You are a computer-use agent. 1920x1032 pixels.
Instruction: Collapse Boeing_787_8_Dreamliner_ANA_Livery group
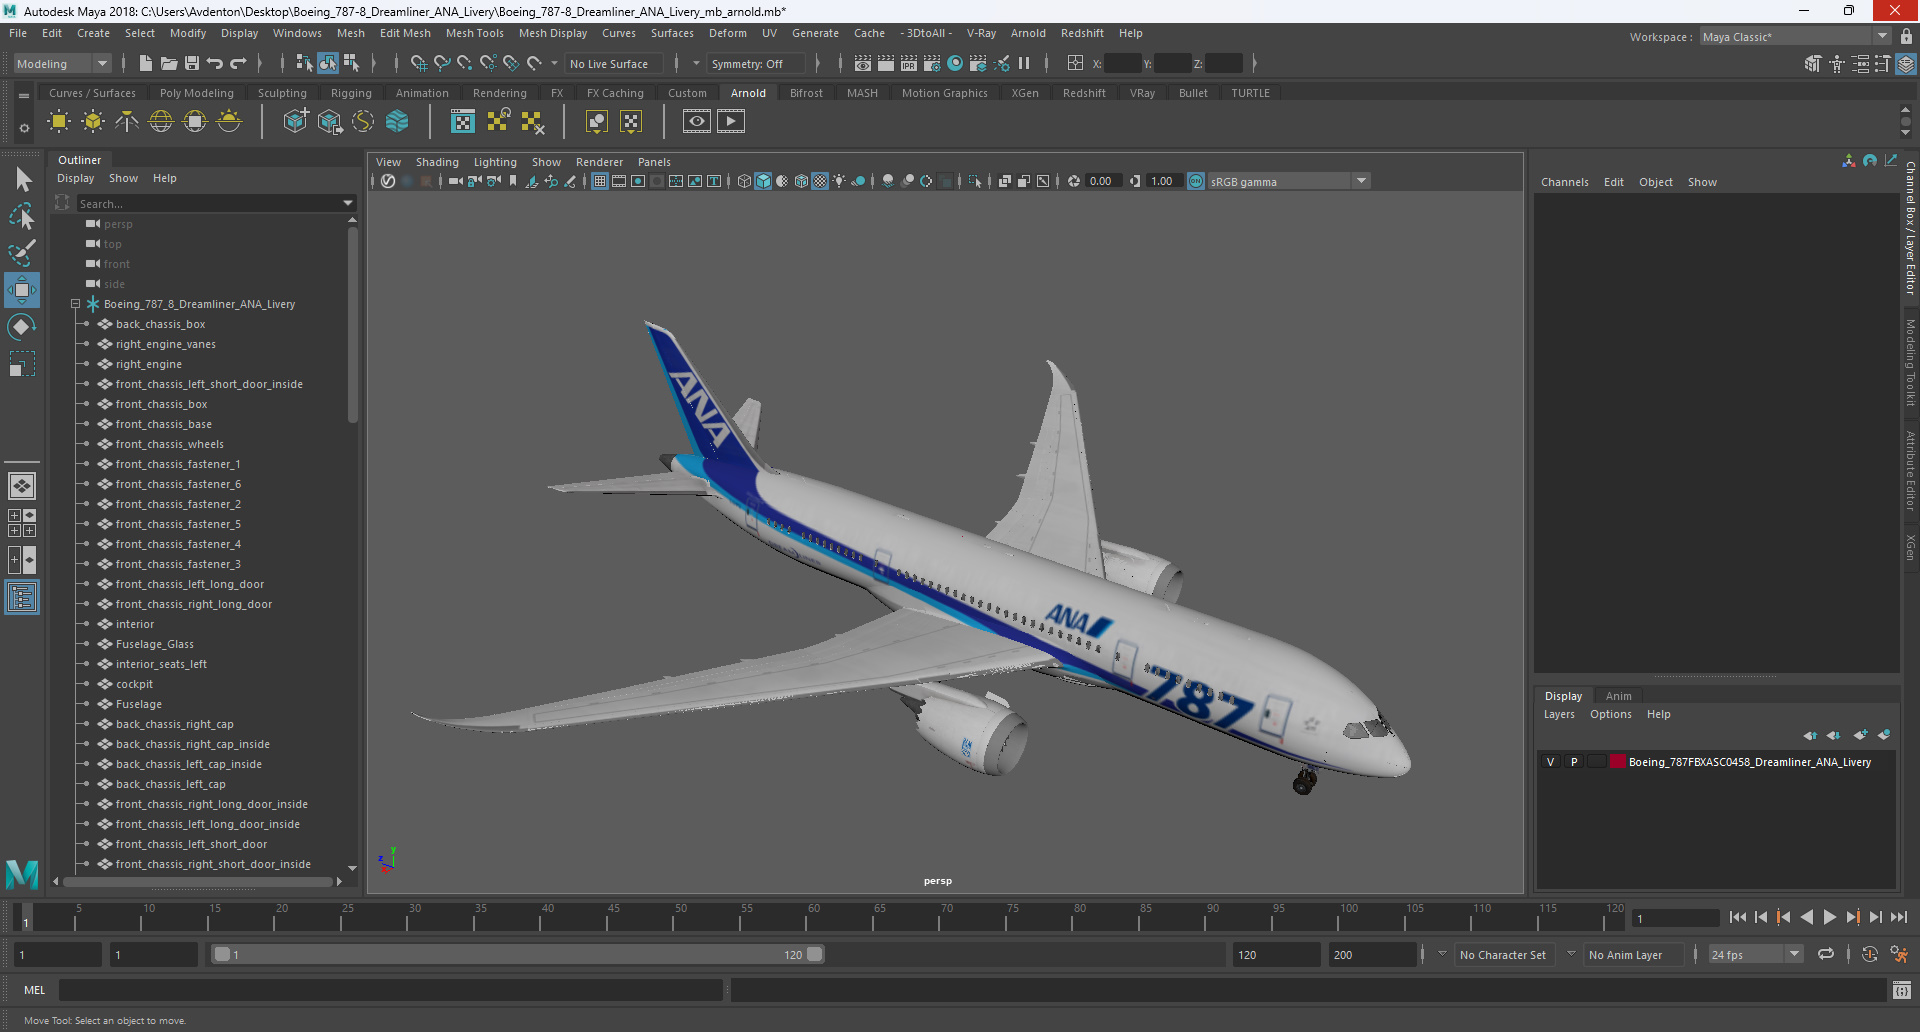(x=76, y=304)
